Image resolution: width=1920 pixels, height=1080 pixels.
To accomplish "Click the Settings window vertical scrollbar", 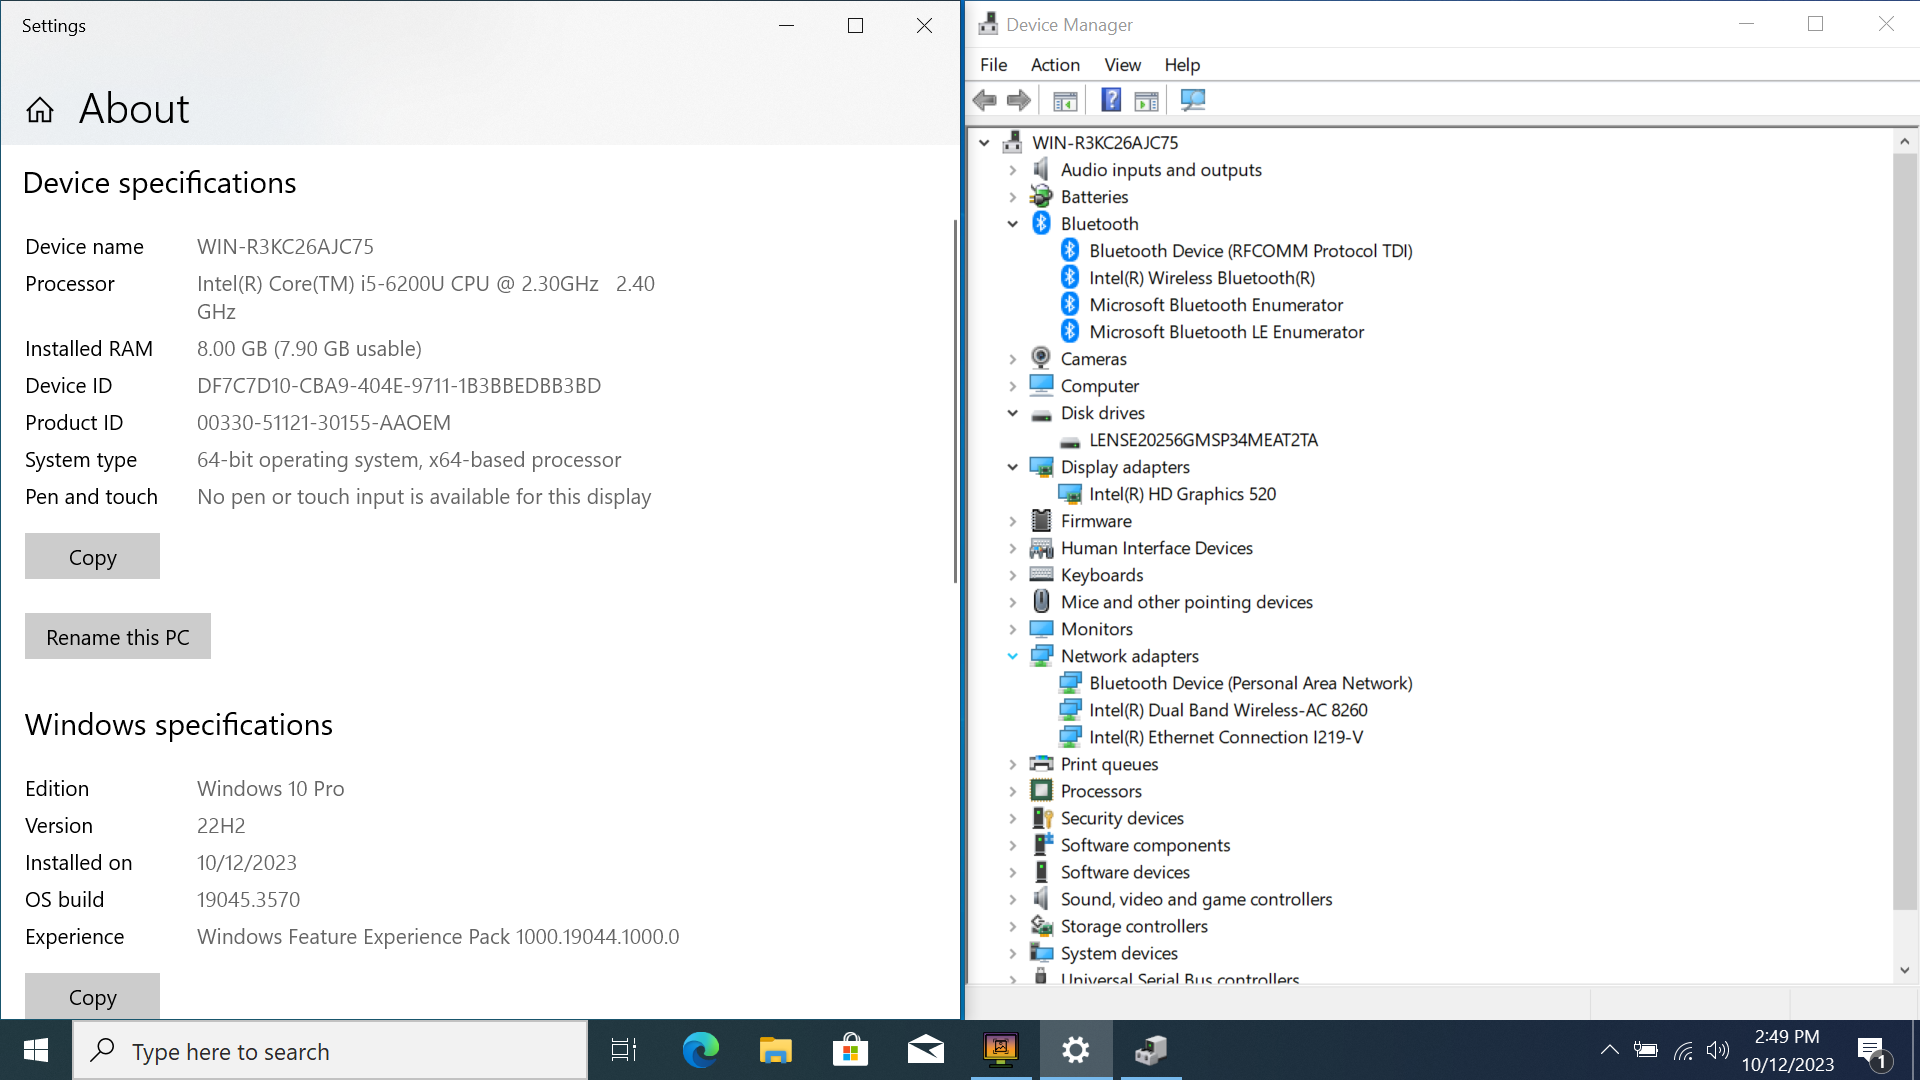I will click(x=955, y=400).
